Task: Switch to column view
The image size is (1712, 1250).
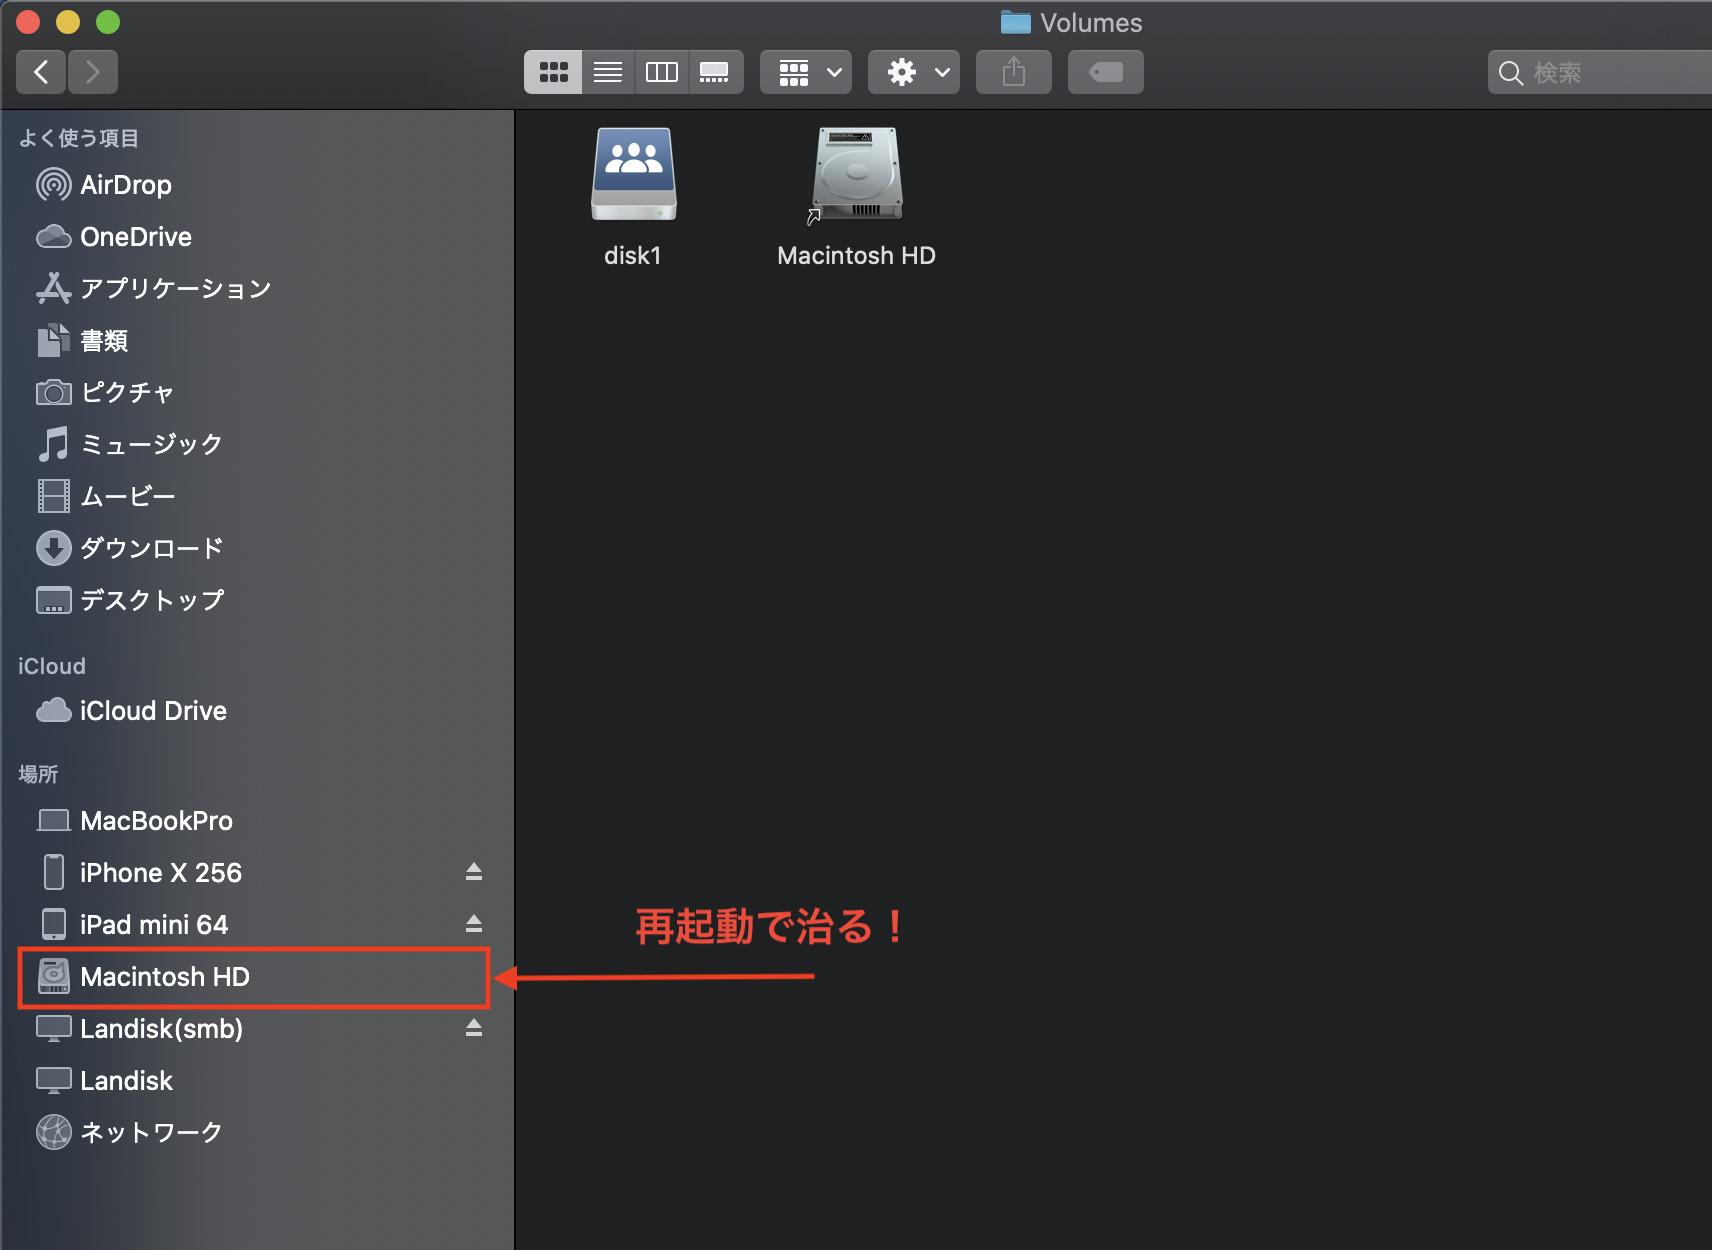Action: [662, 72]
